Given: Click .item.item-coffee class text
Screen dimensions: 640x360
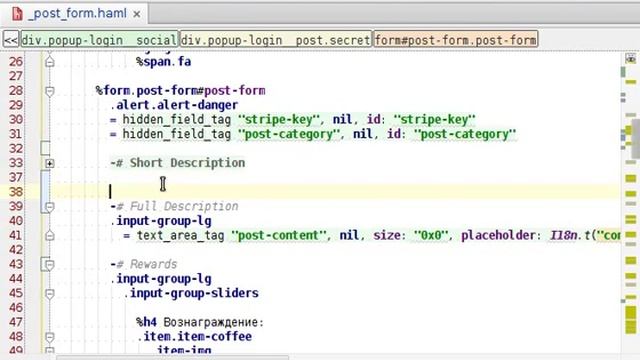Looking at the screenshot, I should 194,337.
